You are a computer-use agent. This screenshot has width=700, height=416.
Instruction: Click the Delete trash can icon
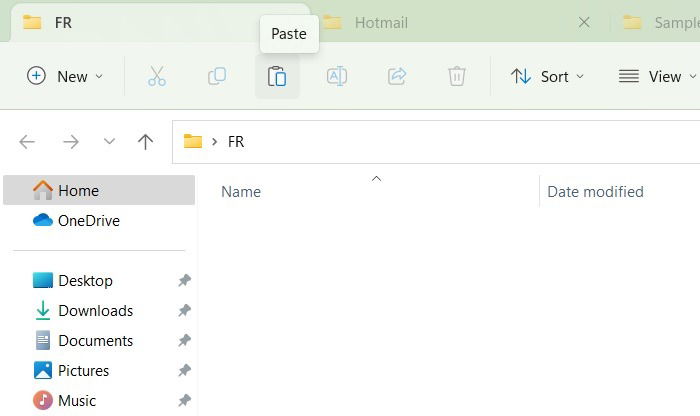[457, 76]
